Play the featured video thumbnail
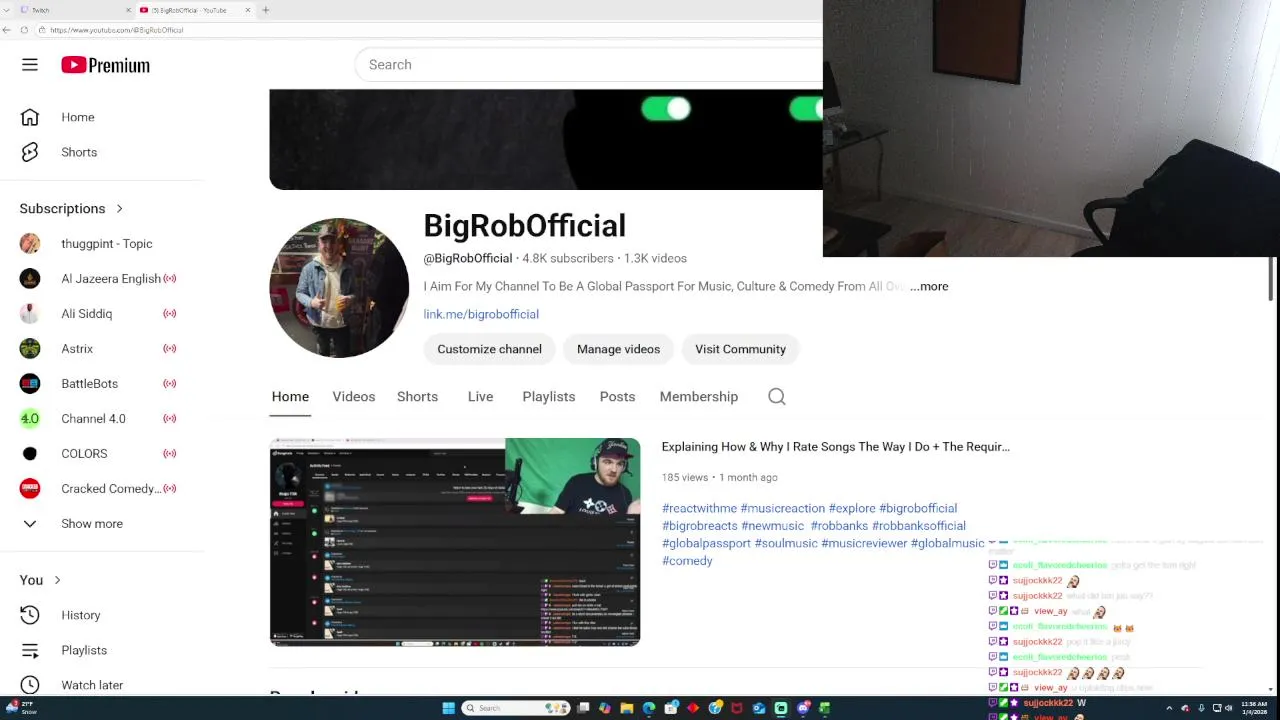Viewport: 1280px width, 720px height. [x=455, y=542]
